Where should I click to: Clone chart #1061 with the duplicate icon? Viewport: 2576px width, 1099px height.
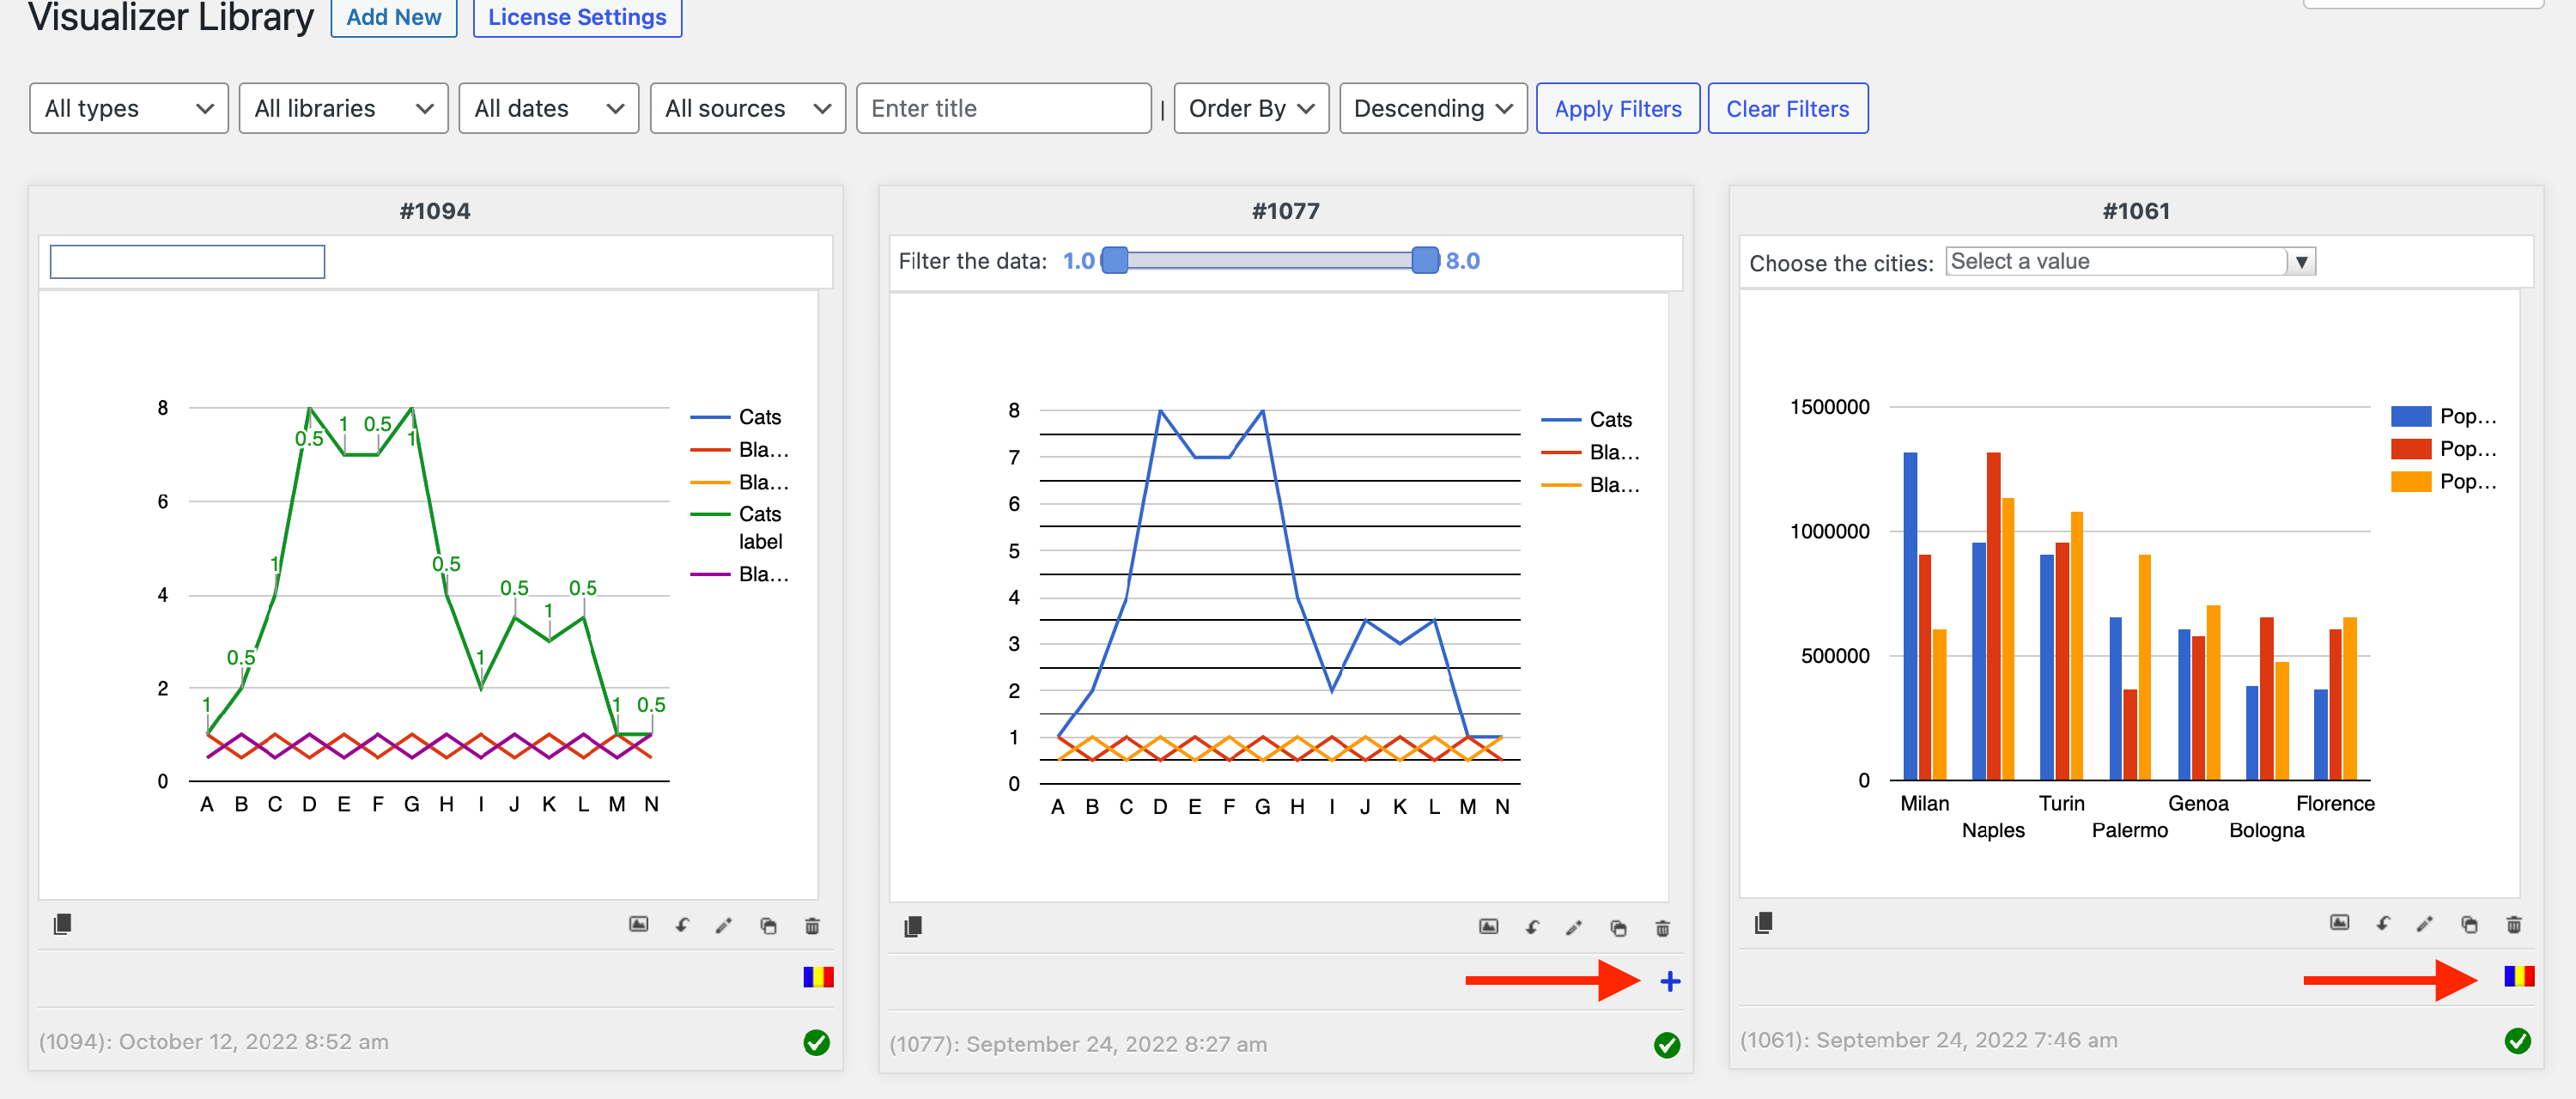pos(2469,924)
